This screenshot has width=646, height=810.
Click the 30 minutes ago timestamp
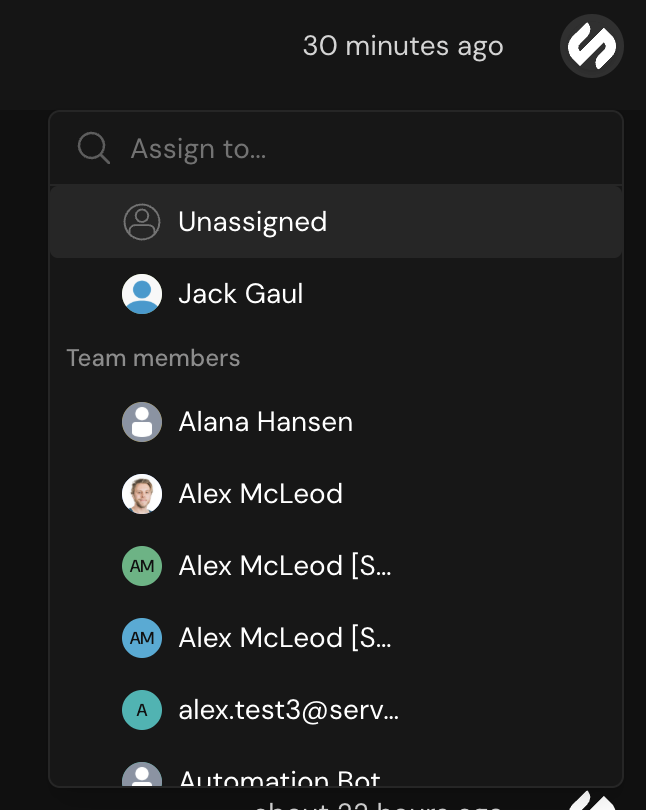[404, 46]
